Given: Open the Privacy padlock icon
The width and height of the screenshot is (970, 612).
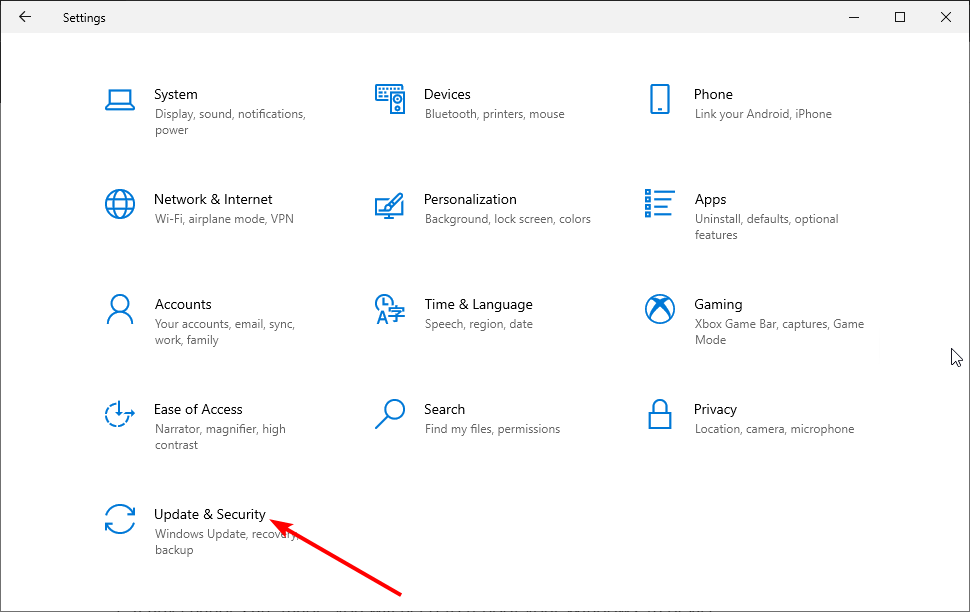Looking at the screenshot, I should point(659,414).
